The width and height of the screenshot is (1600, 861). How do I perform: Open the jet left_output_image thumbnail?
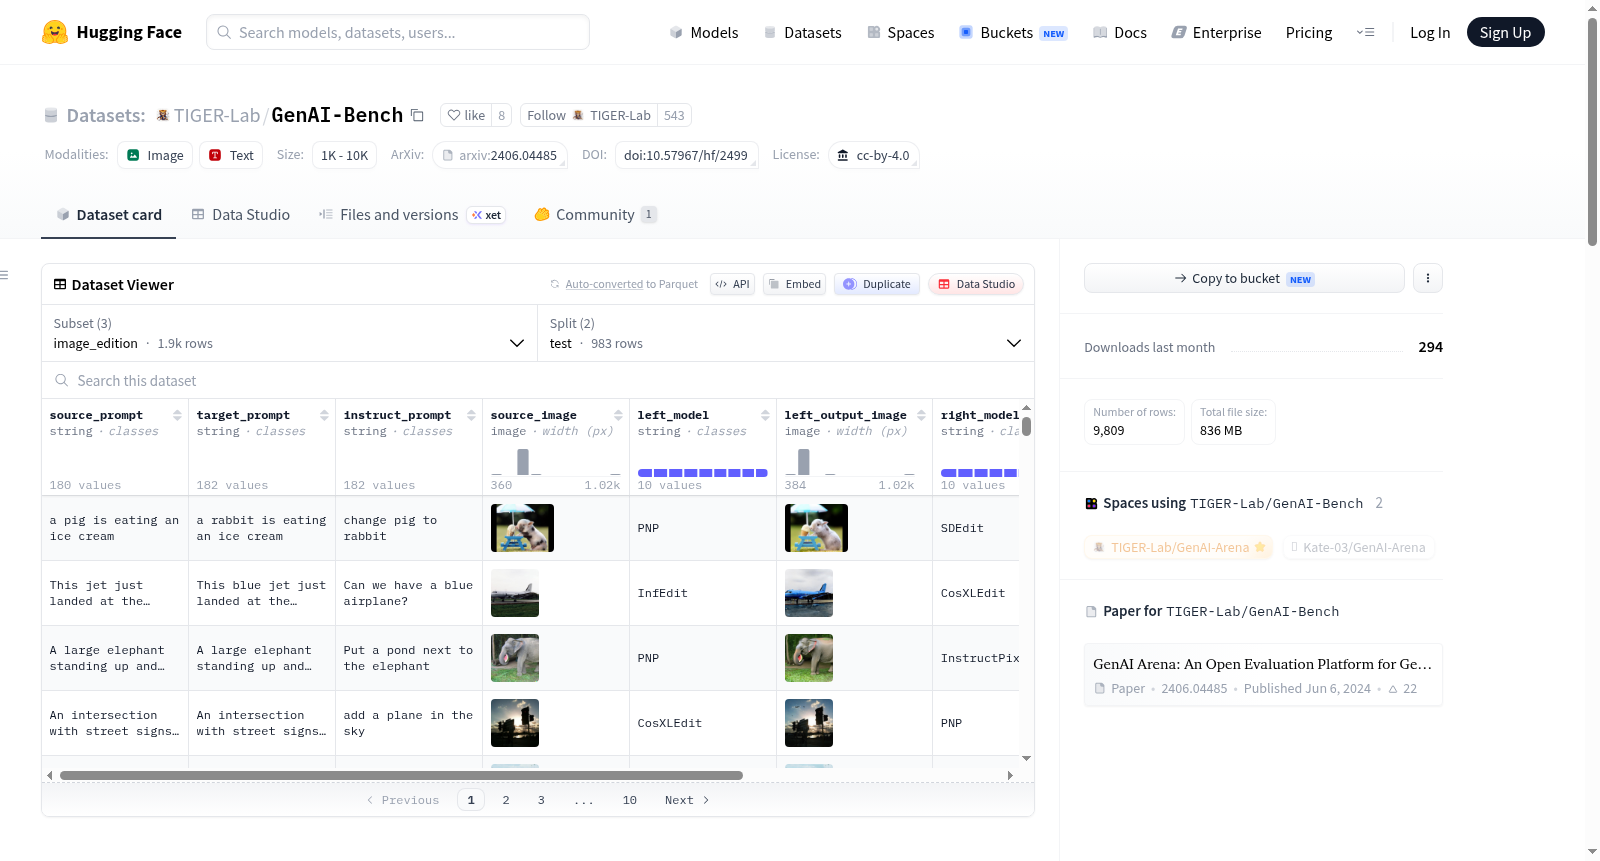pyautogui.click(x=809, y=593)
